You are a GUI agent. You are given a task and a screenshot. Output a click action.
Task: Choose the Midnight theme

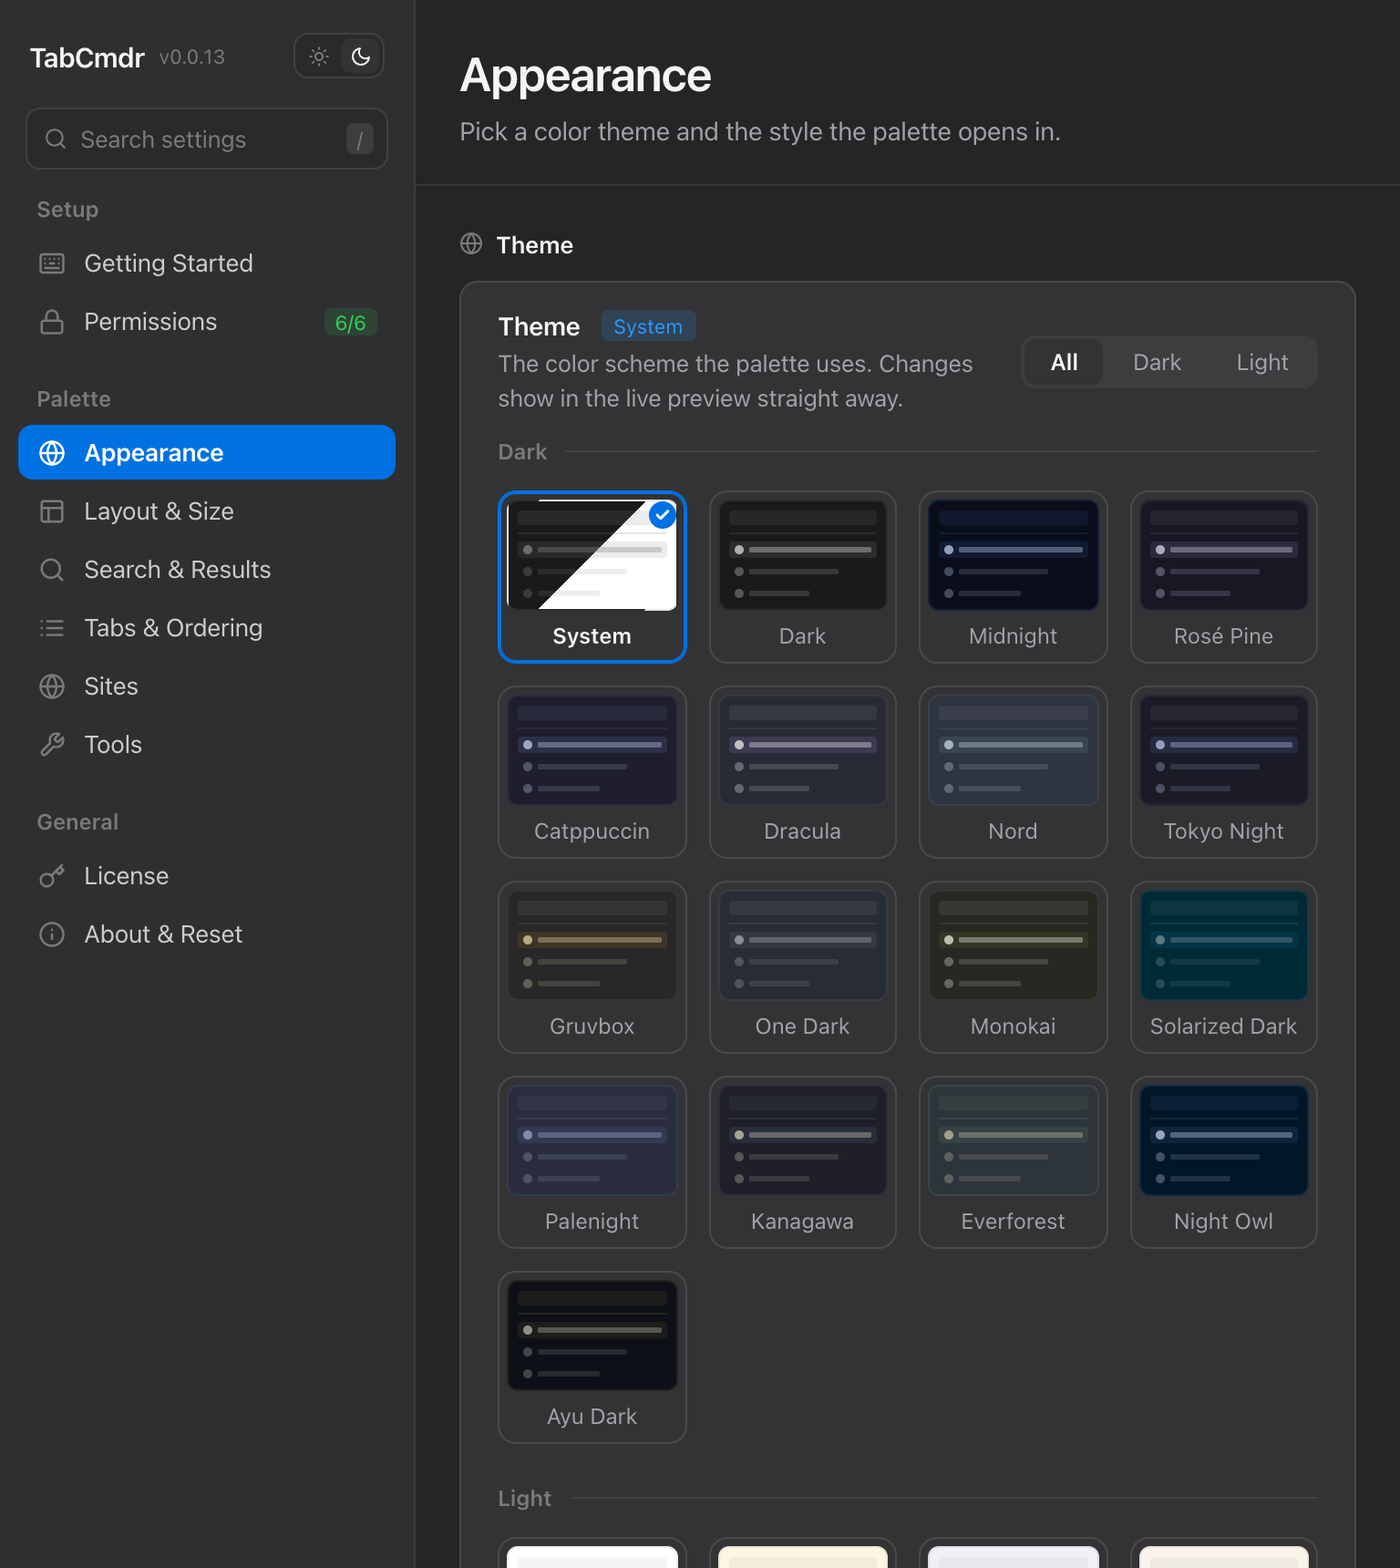click(1013, 577)
